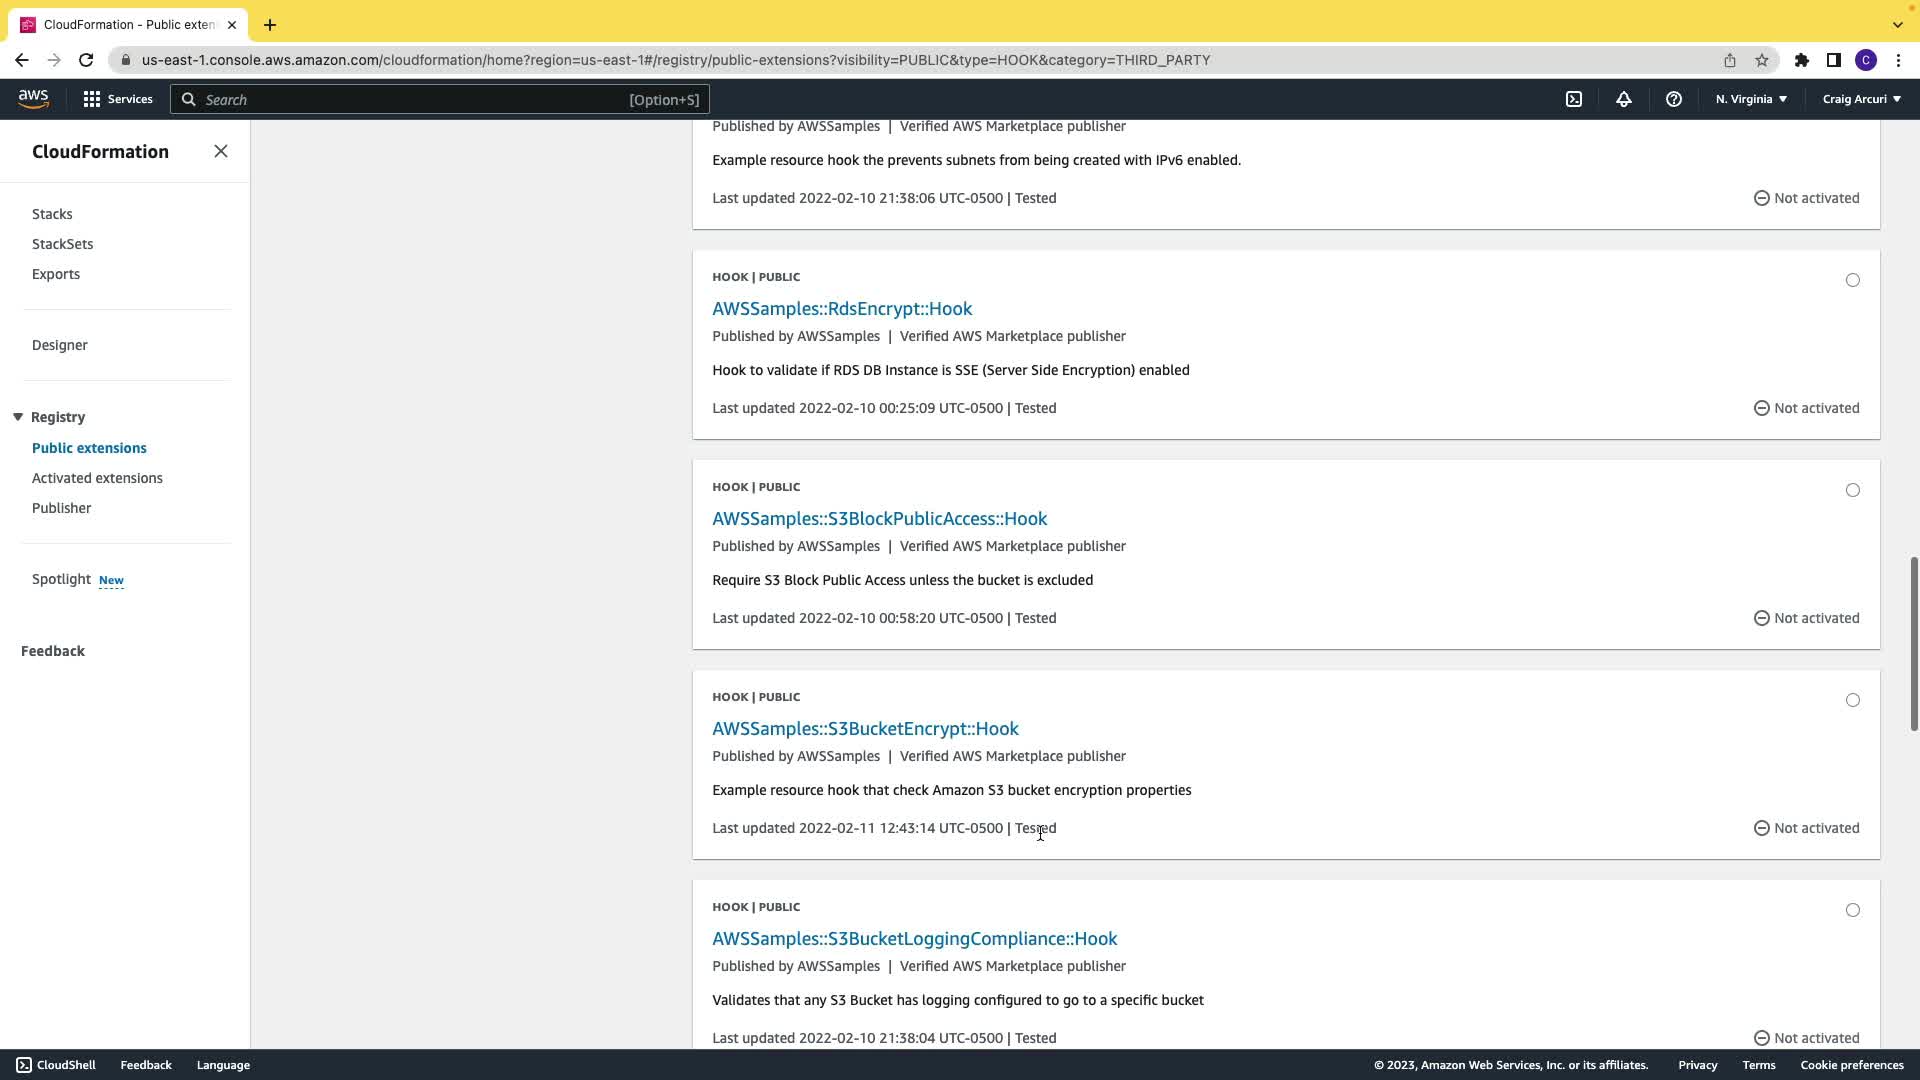The height and width of the screenshot is (1080, 1920).
Task: Select the S3BlockPublicAccess hook radio button
Action: 1853,490
